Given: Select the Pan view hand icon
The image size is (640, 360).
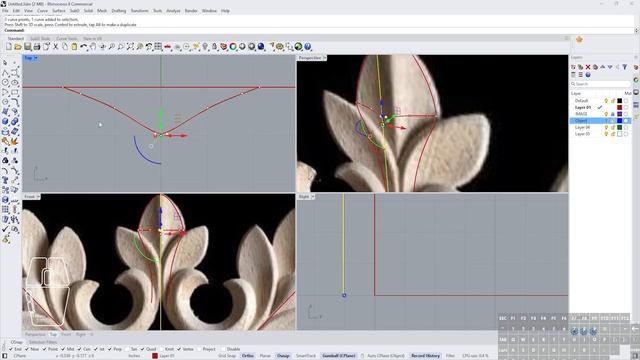Looking at the screenshot, I should click(x=93, y=47).
